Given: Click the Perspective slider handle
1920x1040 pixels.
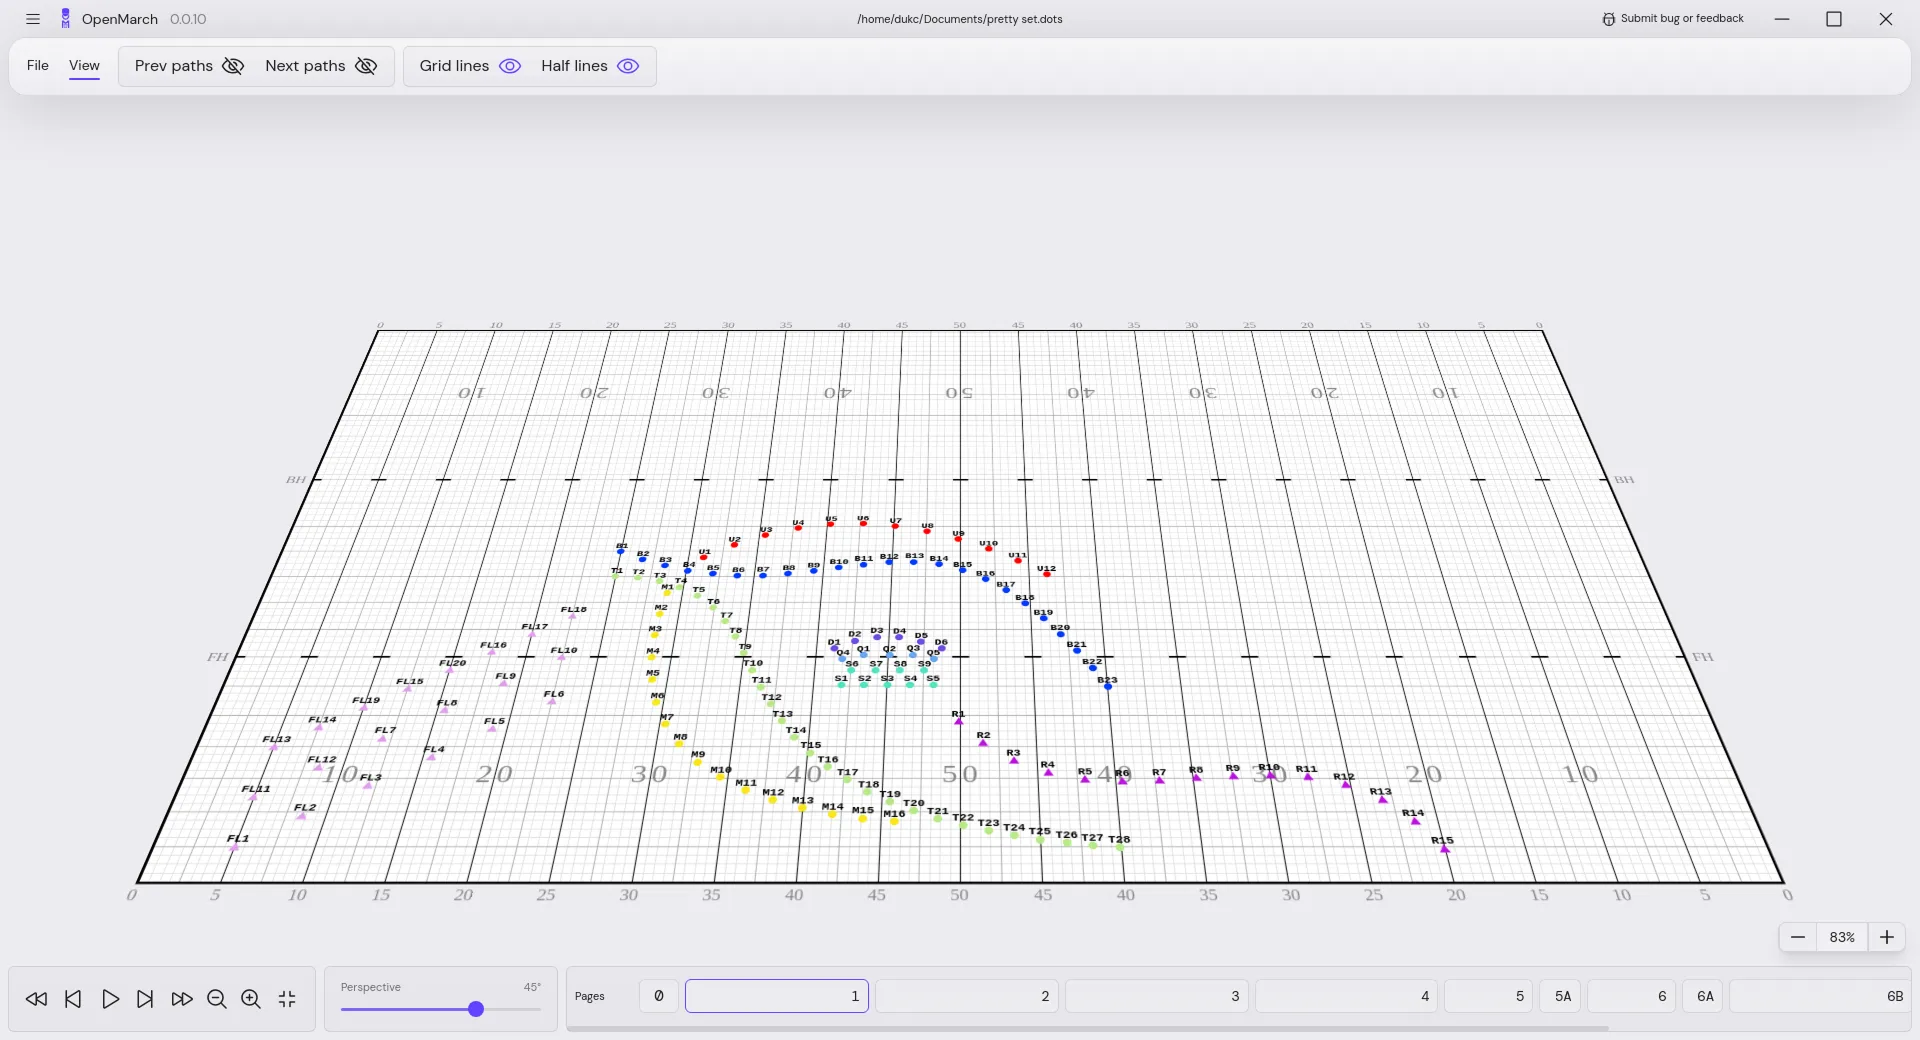Looking at the screenshot, I should pos(476,1009).
